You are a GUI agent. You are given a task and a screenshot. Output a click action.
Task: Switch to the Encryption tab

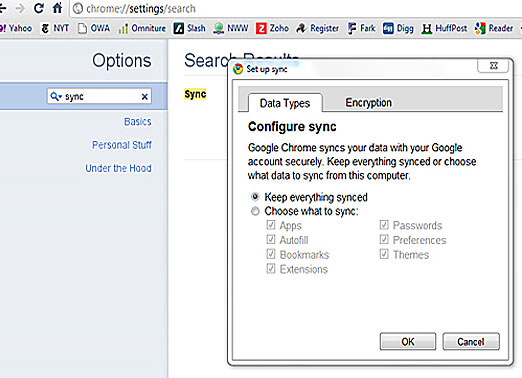(x=368, y=103)
